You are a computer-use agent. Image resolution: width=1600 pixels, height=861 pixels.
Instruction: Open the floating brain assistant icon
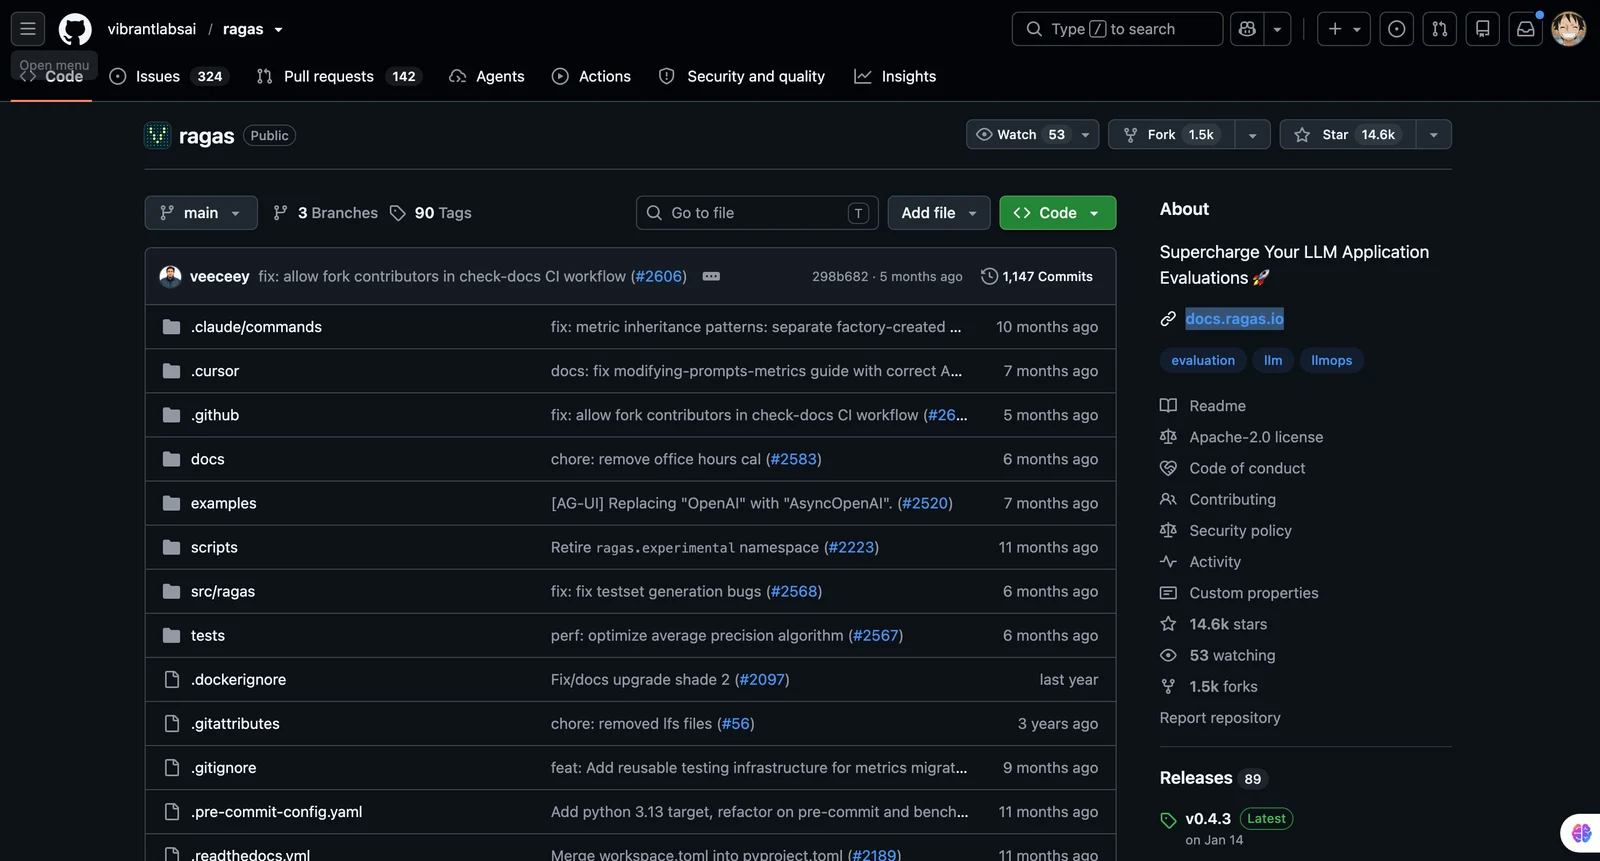tap(1581, 832)
